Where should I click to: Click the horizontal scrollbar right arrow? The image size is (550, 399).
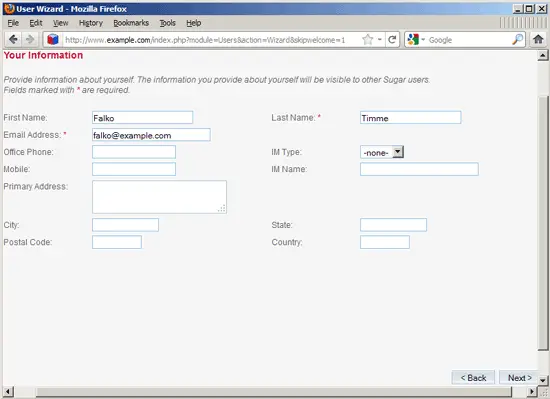coord(532,391)
